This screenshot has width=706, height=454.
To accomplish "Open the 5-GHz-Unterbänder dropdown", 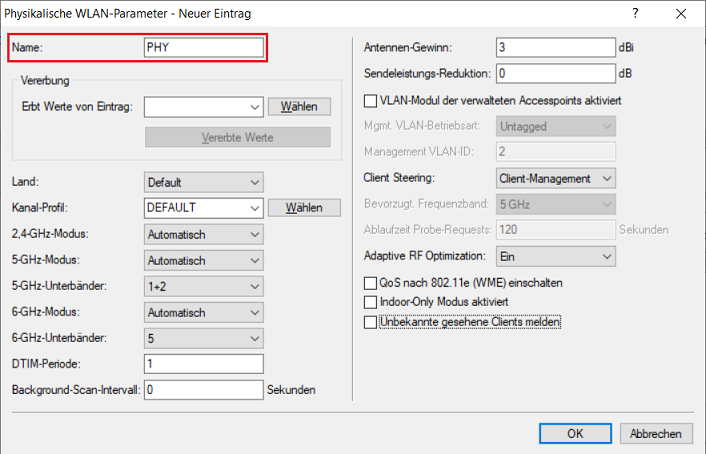I will 203,286.
